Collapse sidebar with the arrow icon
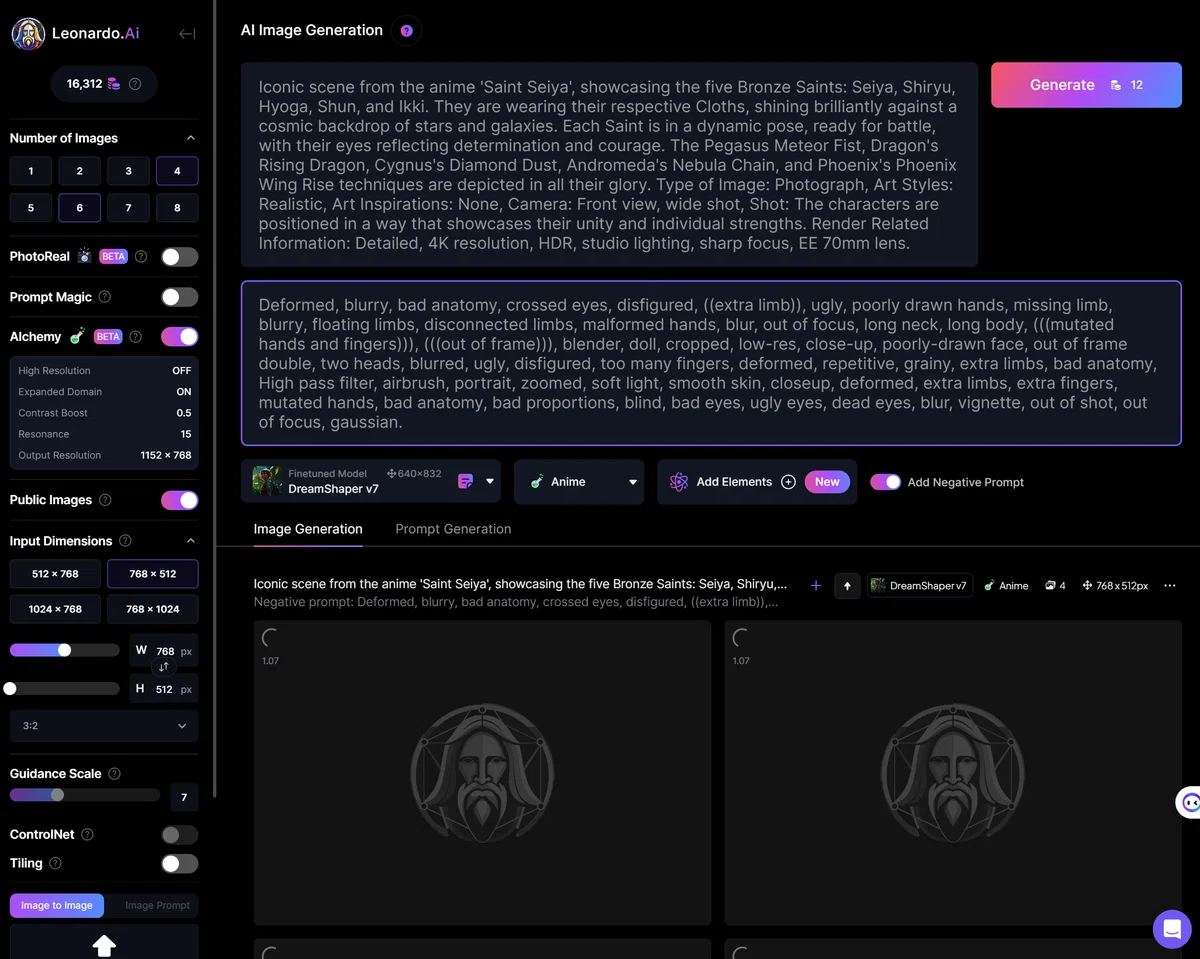The height and width of the screenshot is (959, 1200). click(x=187, y=34)
